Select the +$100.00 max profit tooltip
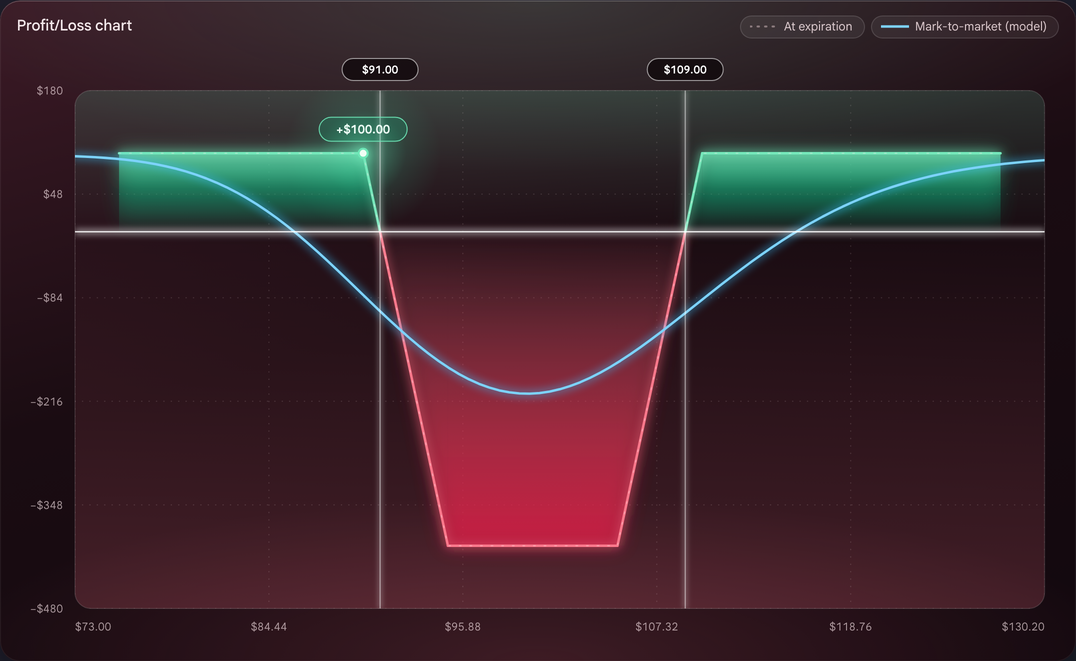Image resolution: width=1076 pixels, height=661 pixels. (x=363, y=129)
